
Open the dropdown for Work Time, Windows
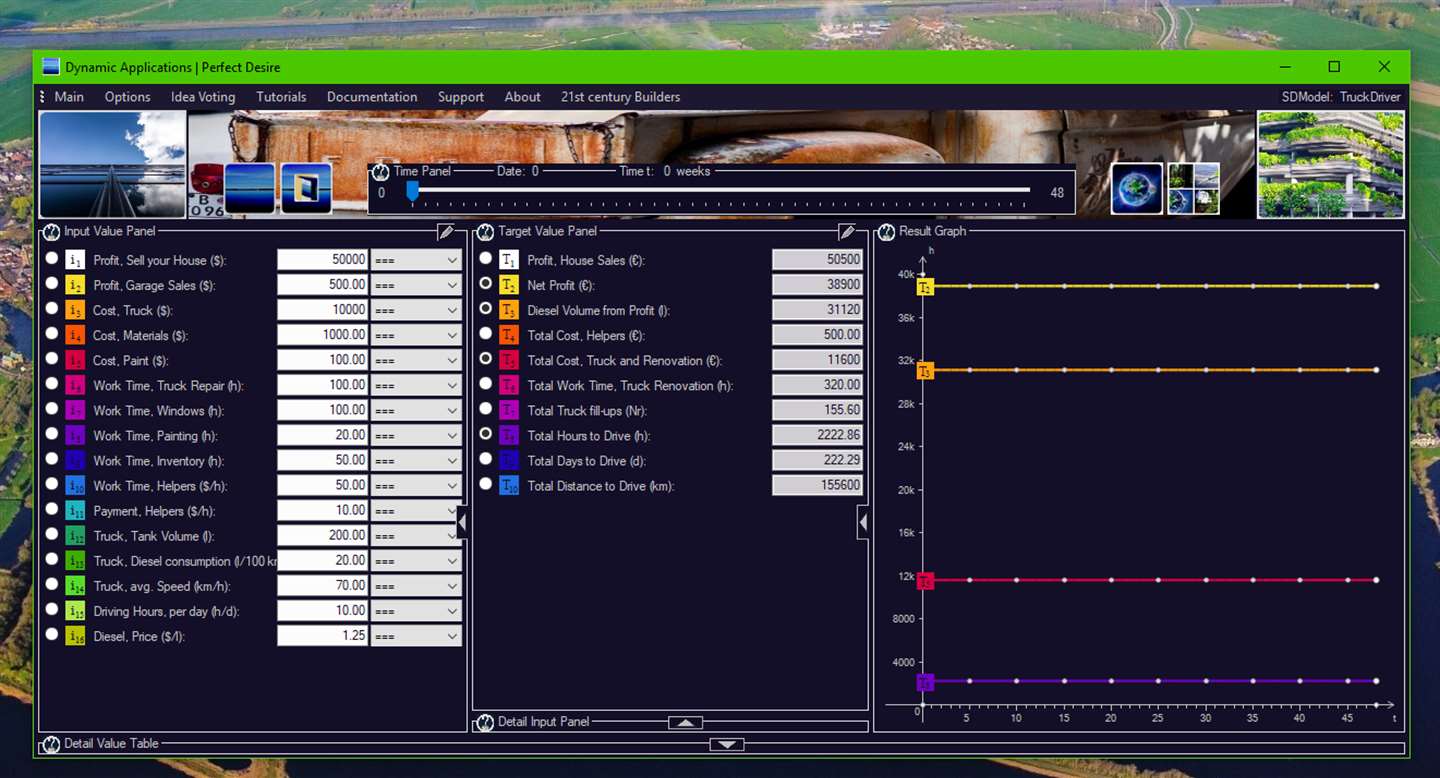click(x=416, y=410)
